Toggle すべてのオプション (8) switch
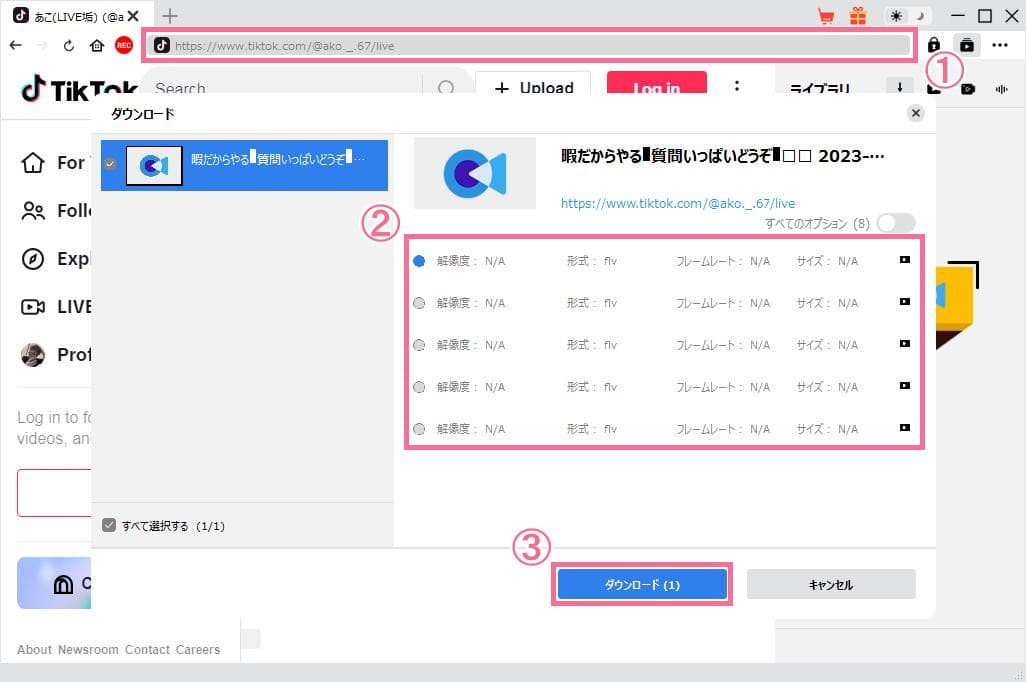The height and width of the screenshot is (682, 1026). click(896, 223)
